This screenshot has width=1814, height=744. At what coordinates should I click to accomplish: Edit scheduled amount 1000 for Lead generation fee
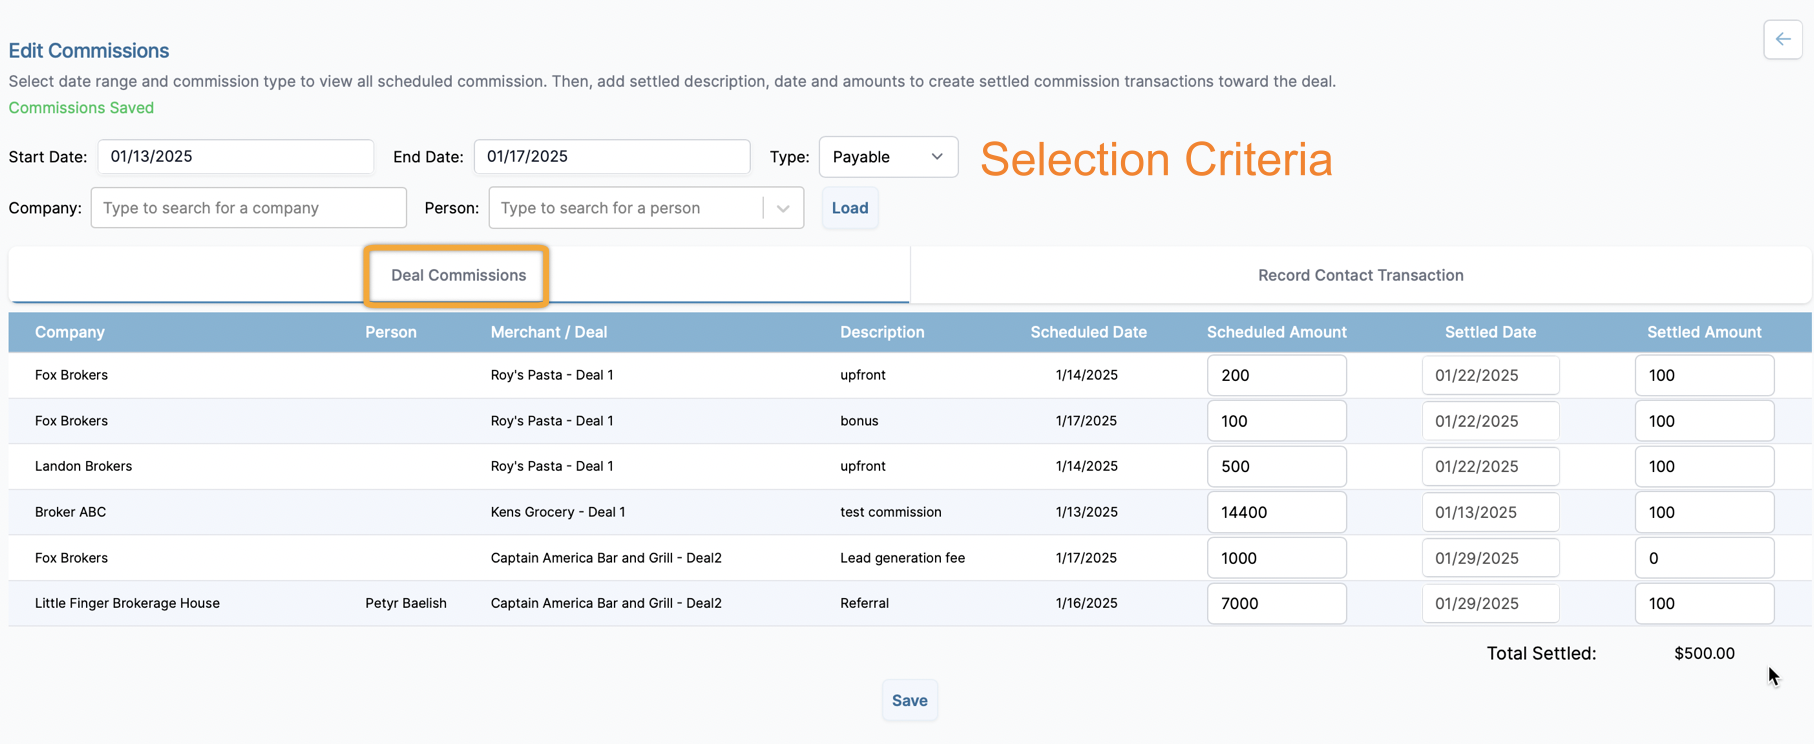1277,558
